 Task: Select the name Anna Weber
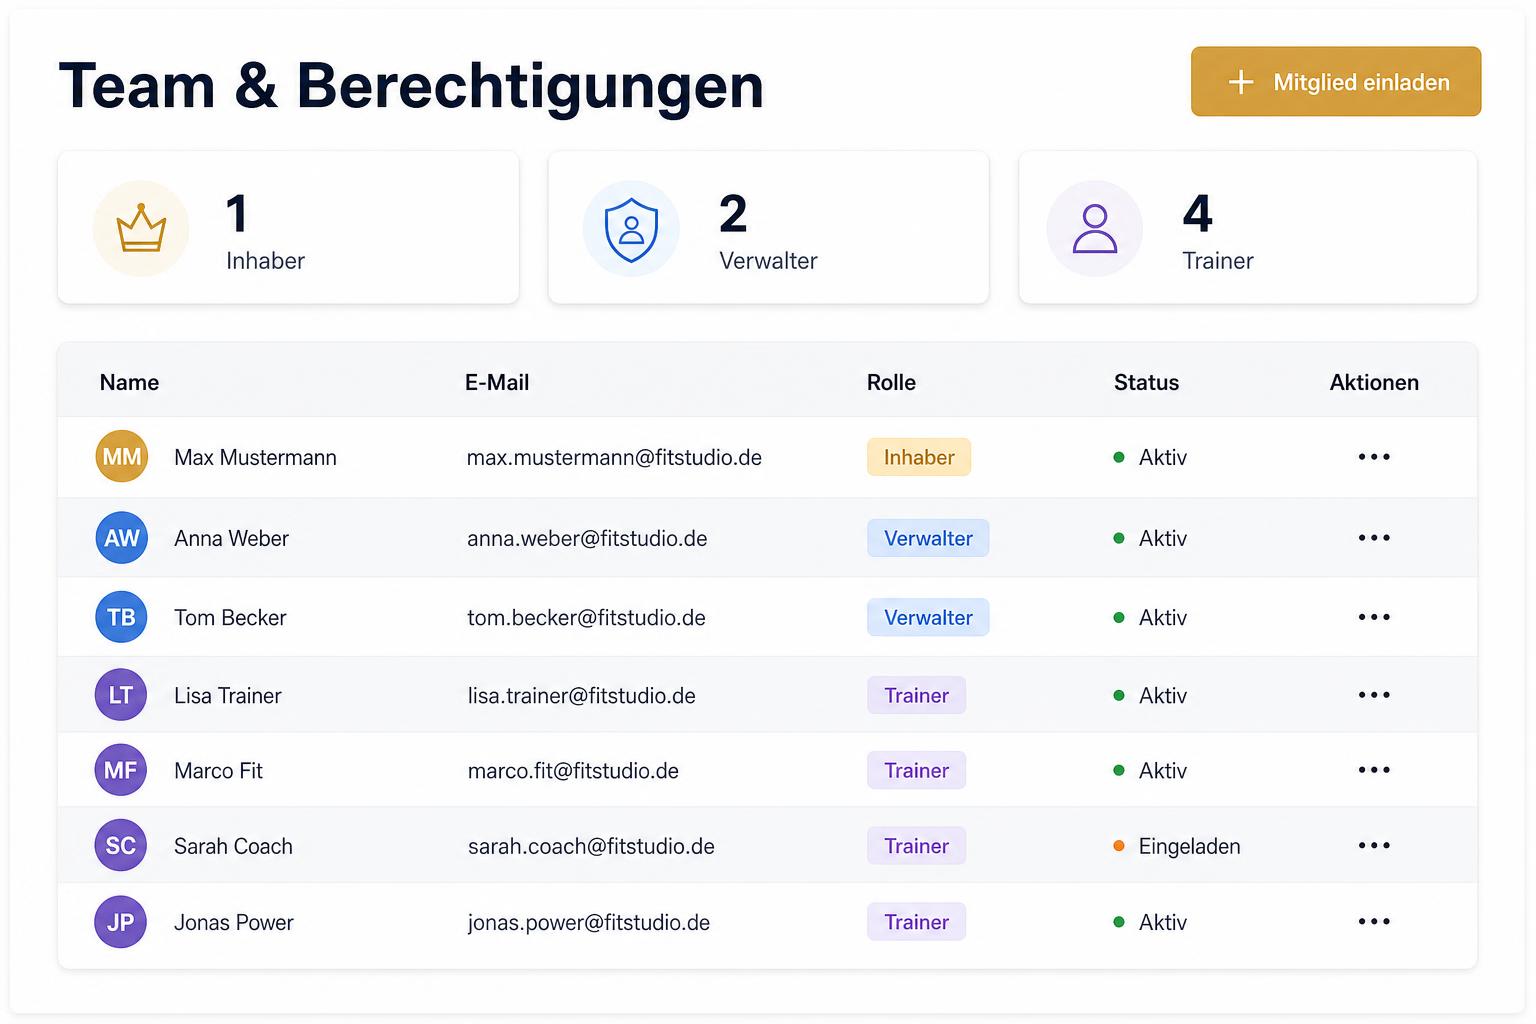pos(231,538)
